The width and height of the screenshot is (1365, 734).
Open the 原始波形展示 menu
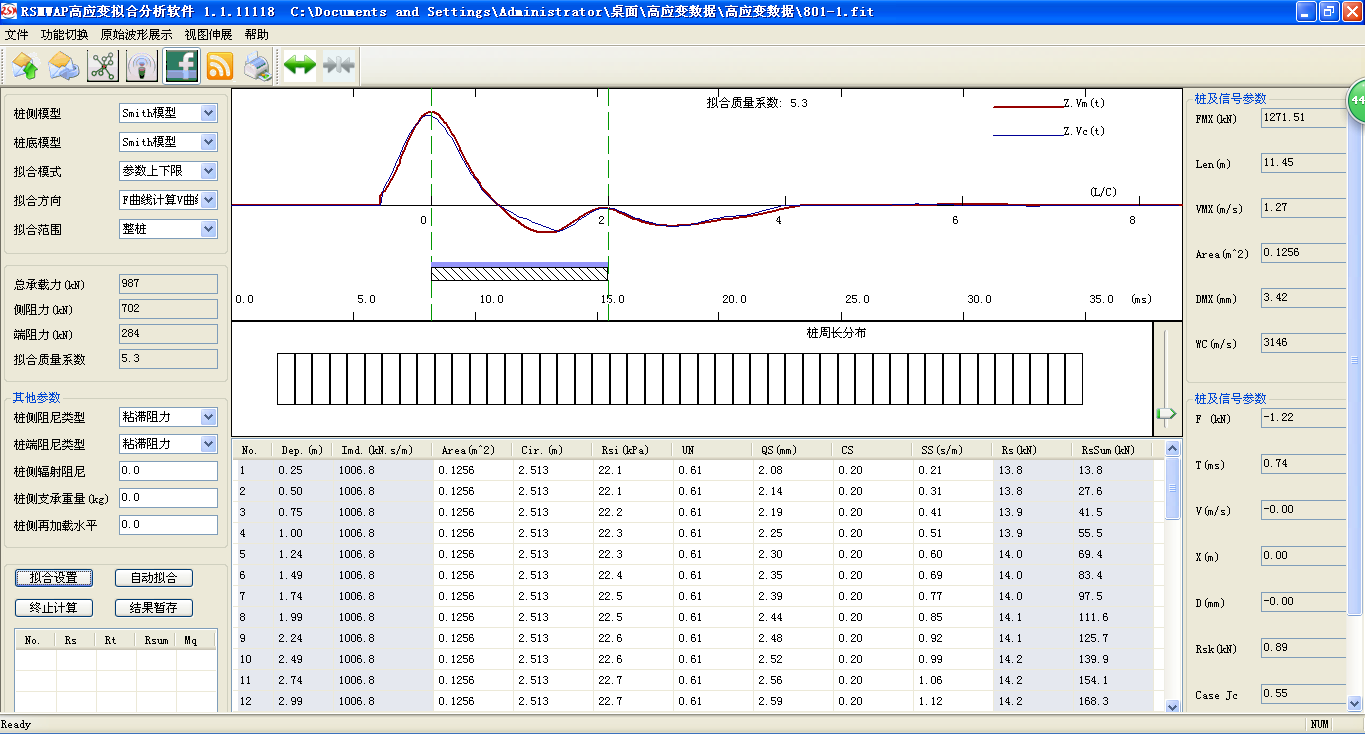tap(136, 34)
